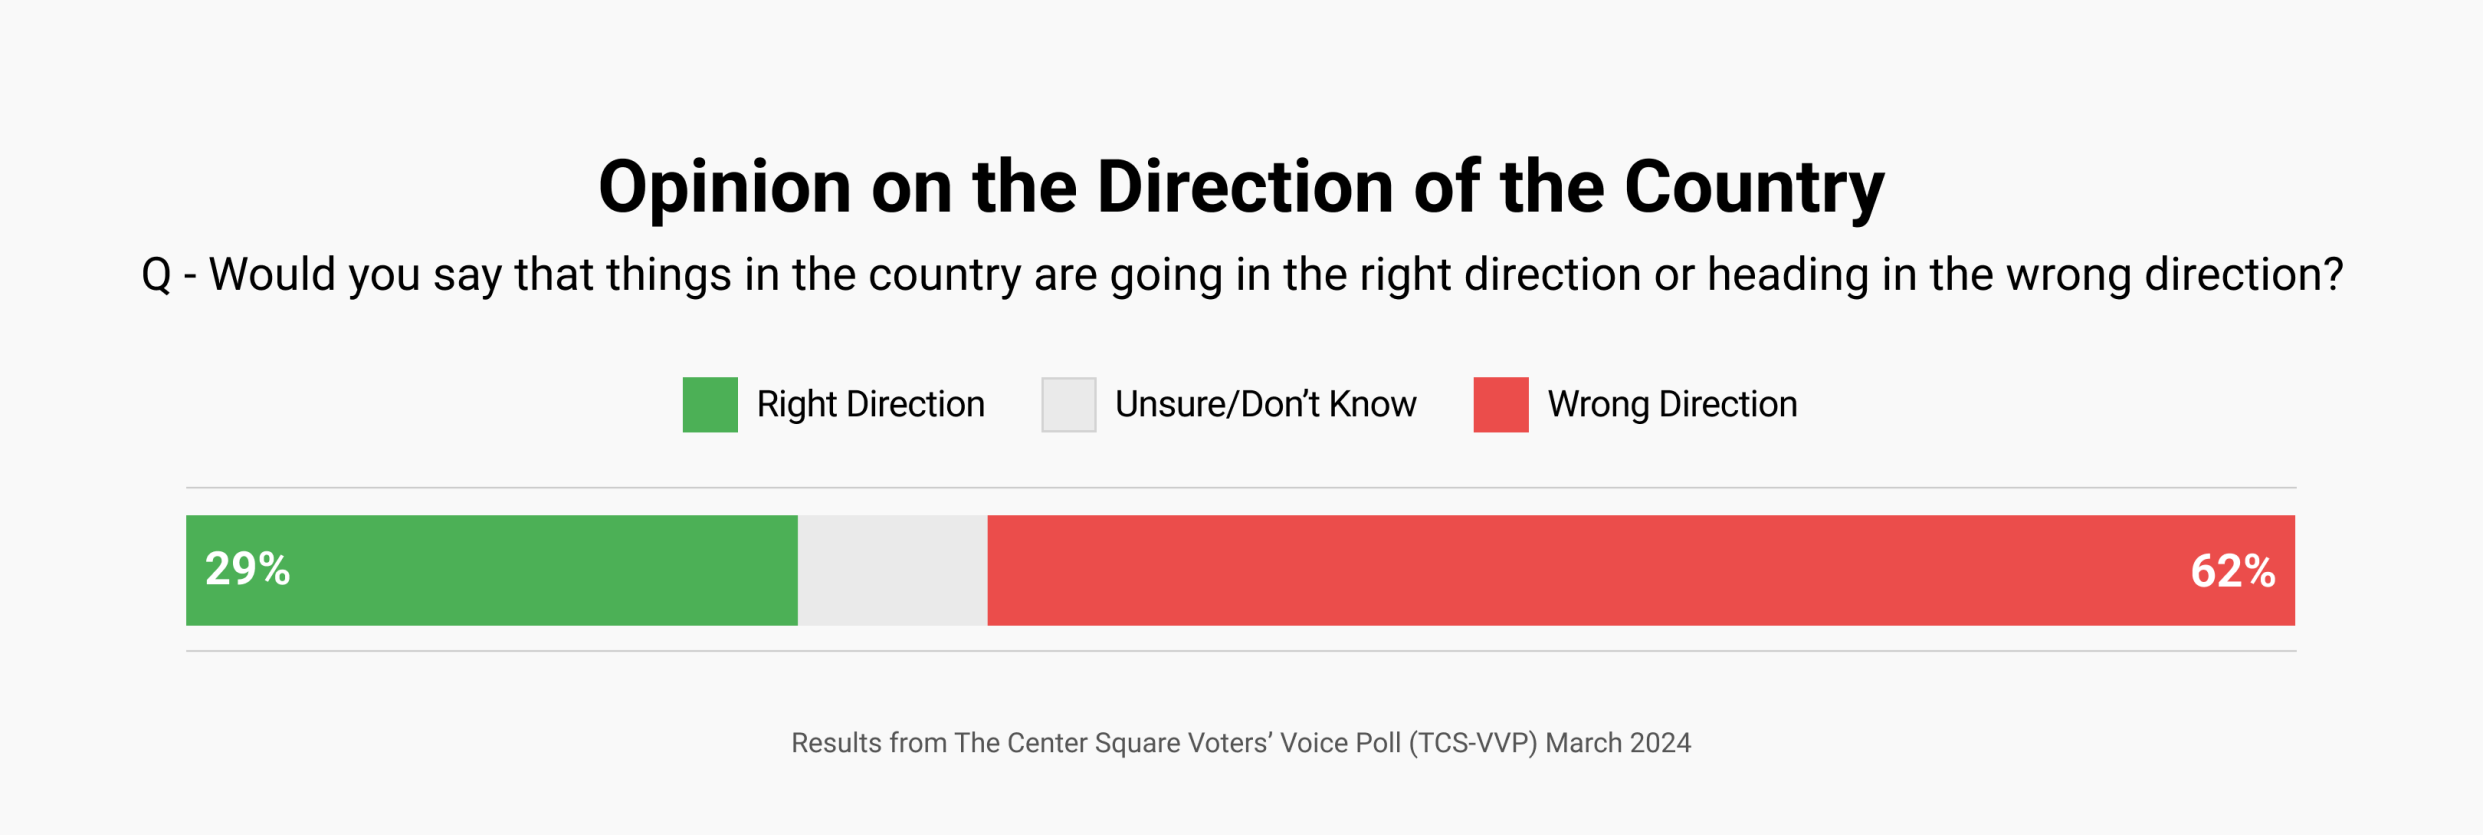Select the "Right Direction" legend label
Viewport: 2483px width, 835px height.
(x=870, y=405)
